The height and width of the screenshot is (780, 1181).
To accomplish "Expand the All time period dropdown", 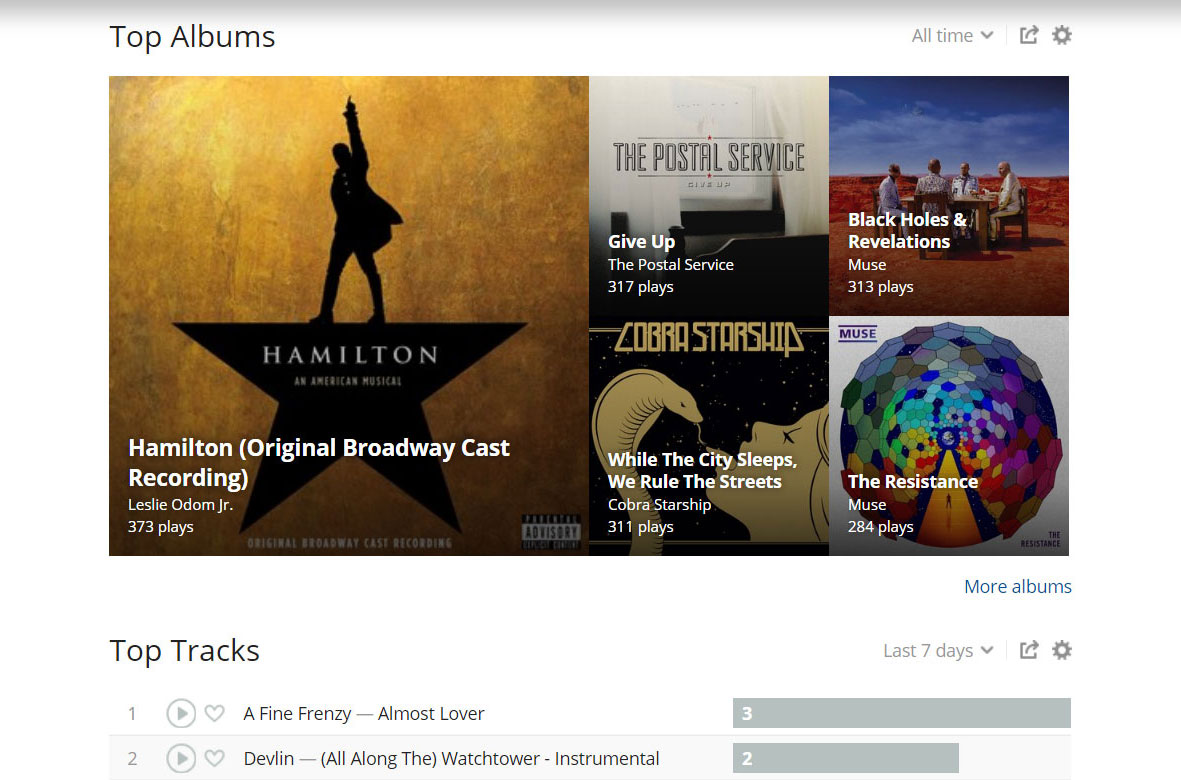I will tap(952, 36).
